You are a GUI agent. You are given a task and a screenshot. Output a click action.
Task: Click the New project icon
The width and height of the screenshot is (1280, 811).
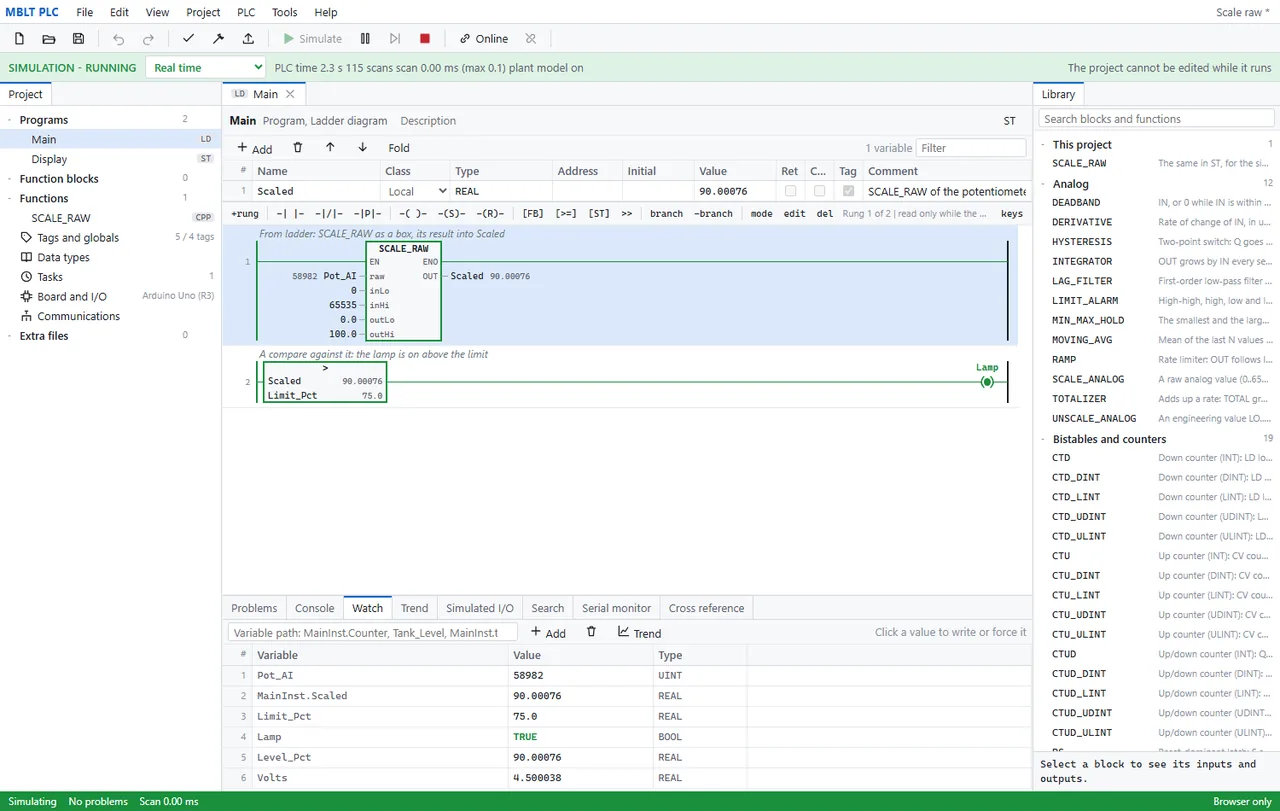click(x=19, y=39)
